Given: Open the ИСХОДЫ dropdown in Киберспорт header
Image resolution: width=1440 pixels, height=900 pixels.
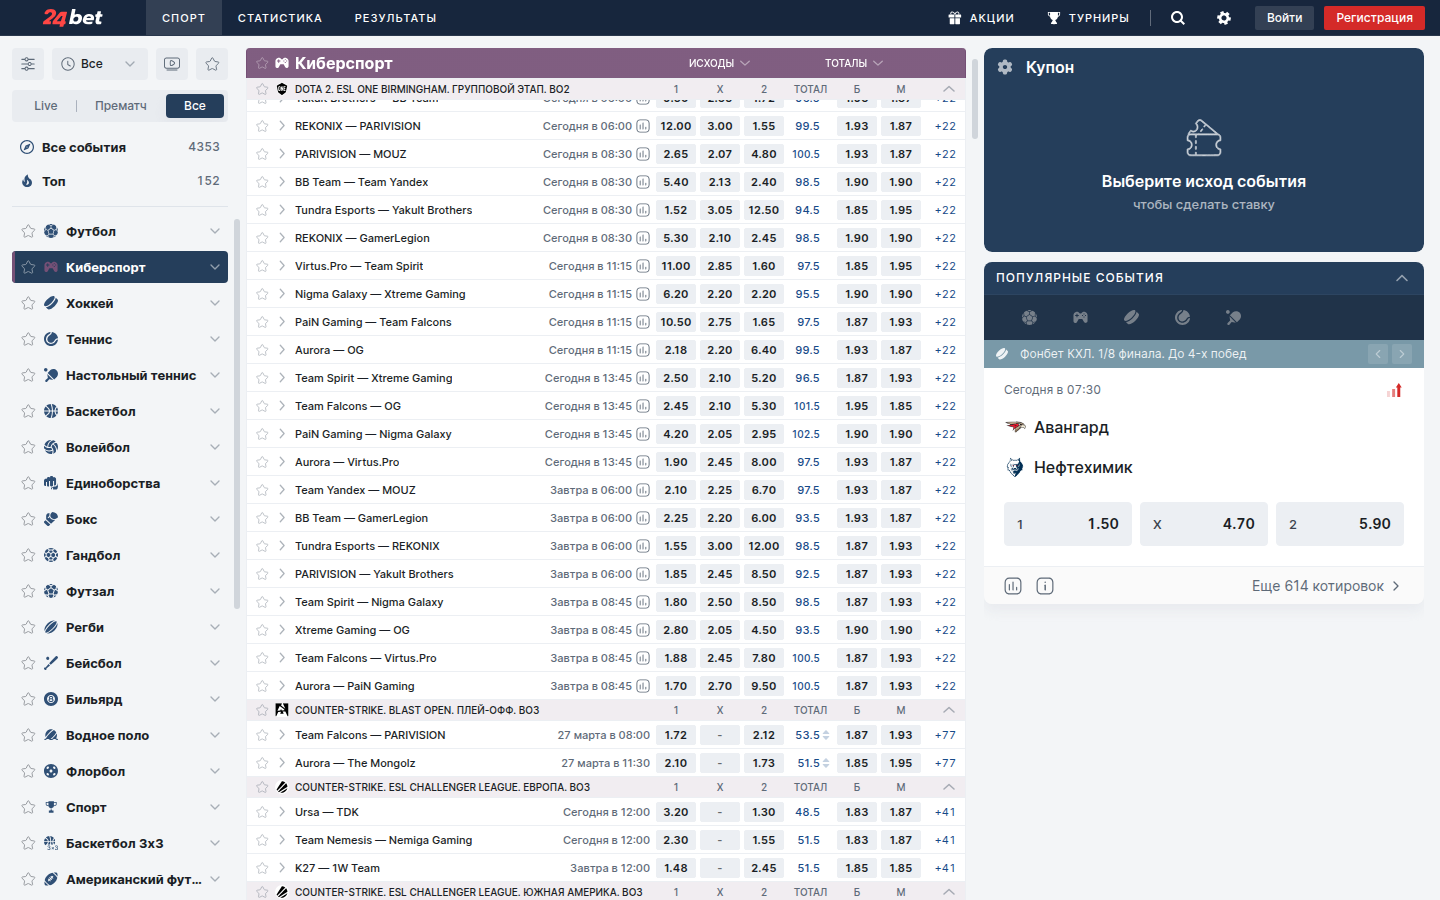Looking at the screenshot, I should [719, 63].
